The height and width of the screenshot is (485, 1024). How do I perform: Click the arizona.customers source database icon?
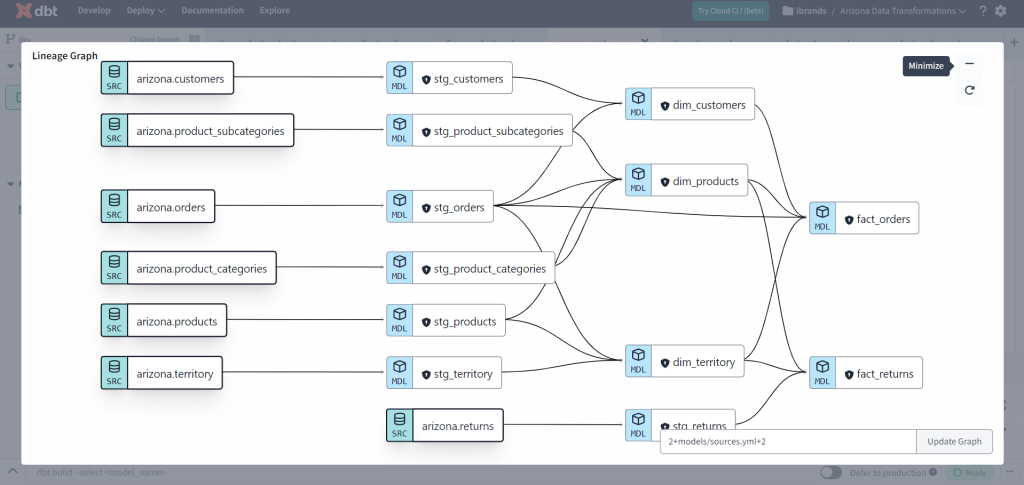114,73
